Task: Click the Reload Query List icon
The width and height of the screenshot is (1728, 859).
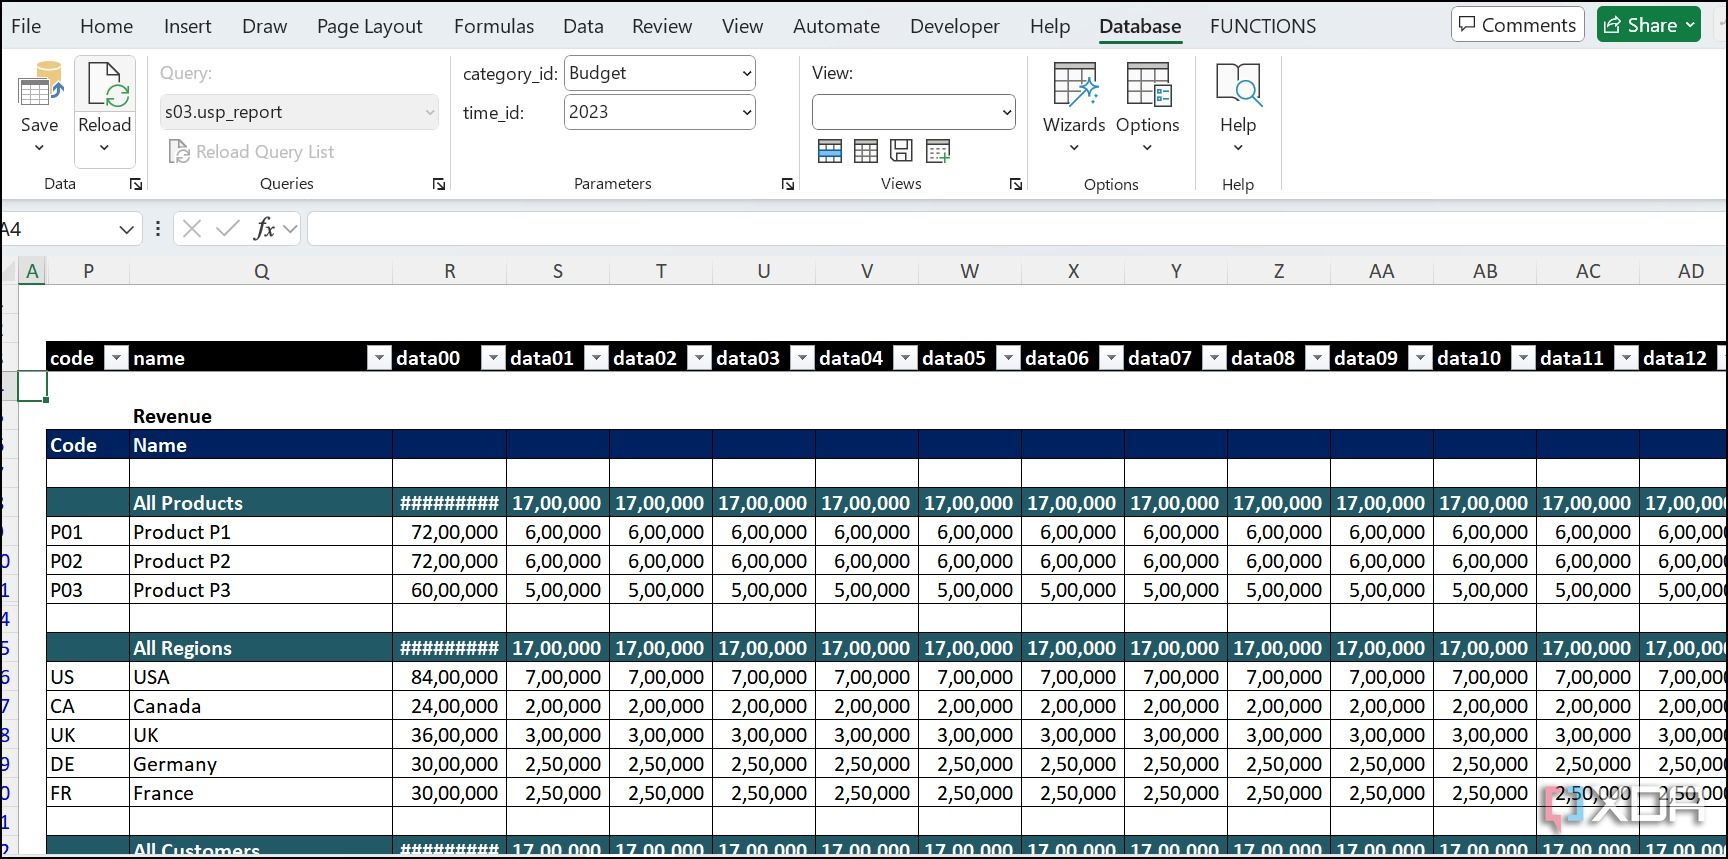Action: point(179,151)
